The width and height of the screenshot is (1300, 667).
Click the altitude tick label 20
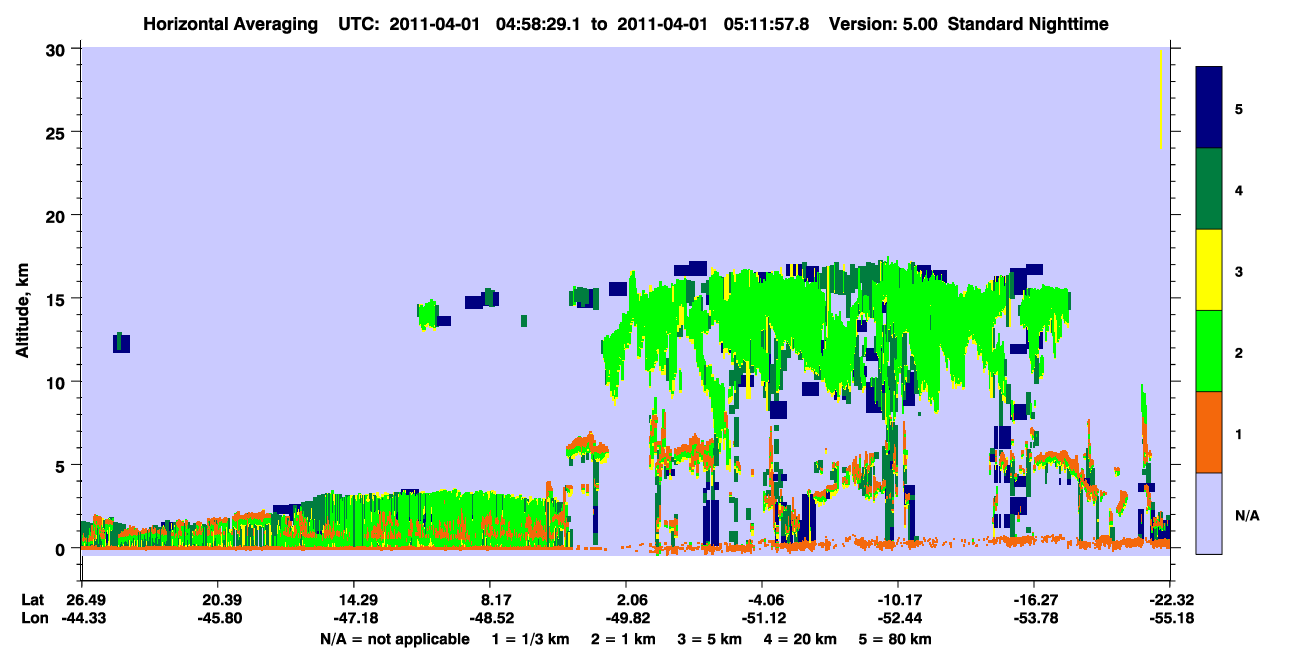pyautogui.click(x=57, y=215)
